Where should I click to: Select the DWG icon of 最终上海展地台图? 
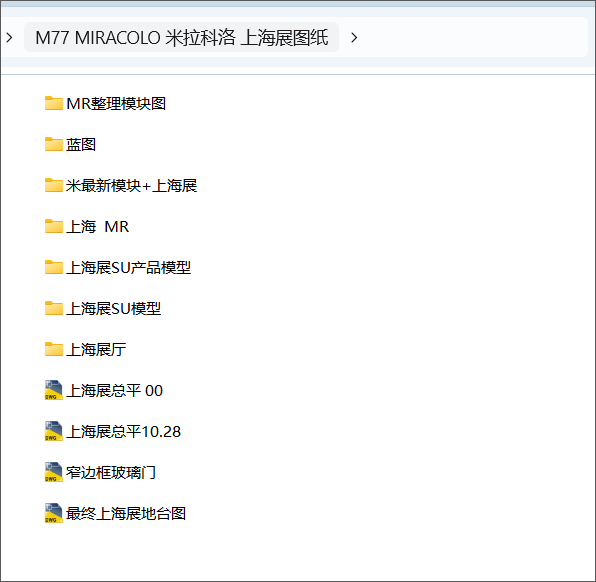point(54,514)
